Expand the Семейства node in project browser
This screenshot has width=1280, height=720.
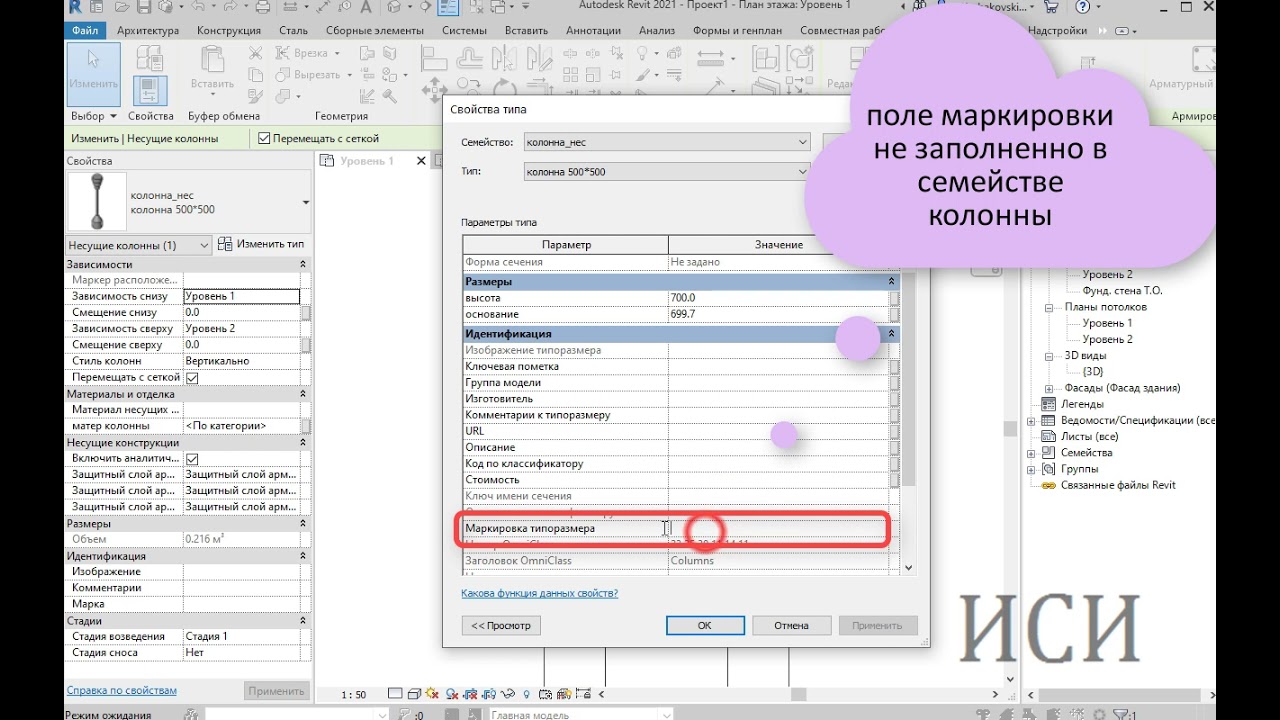coord(1031,453)
